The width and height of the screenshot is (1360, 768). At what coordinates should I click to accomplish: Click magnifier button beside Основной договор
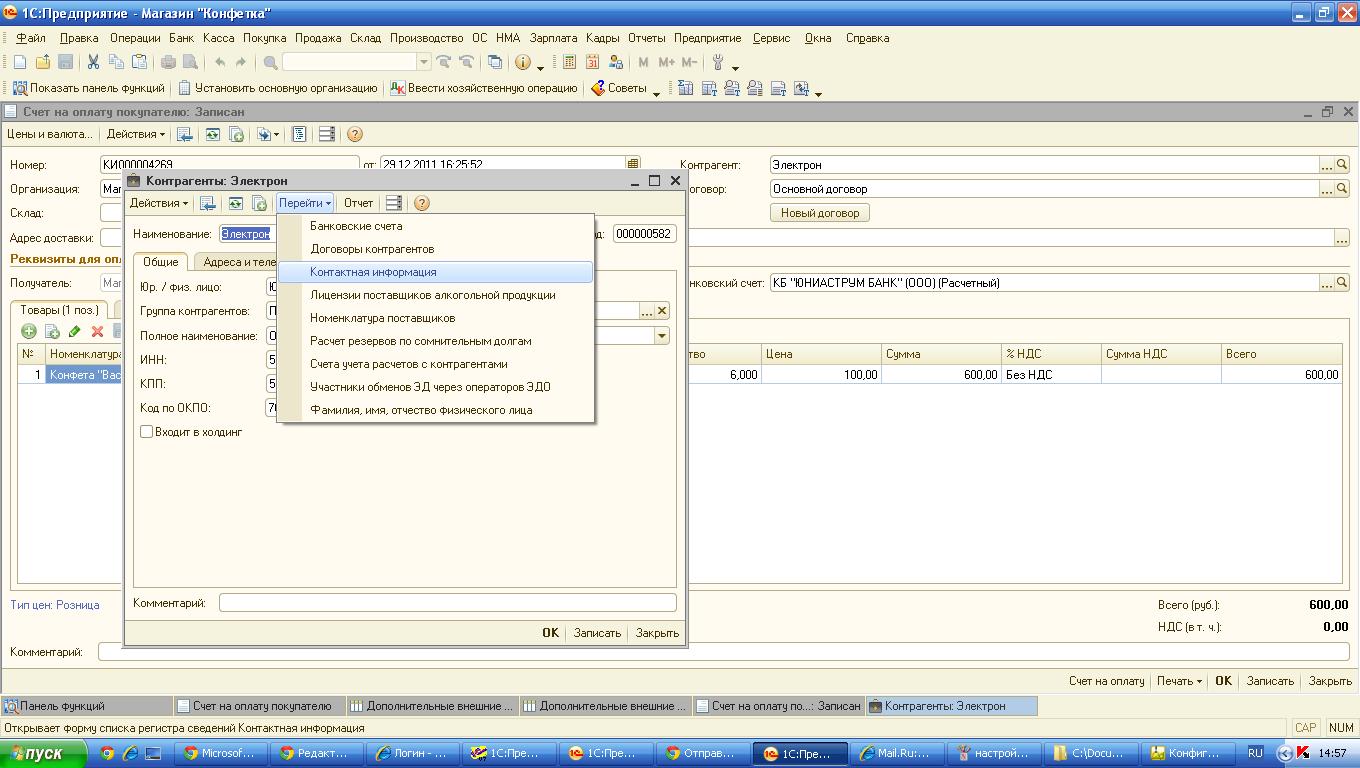[x=1343, y=189]
